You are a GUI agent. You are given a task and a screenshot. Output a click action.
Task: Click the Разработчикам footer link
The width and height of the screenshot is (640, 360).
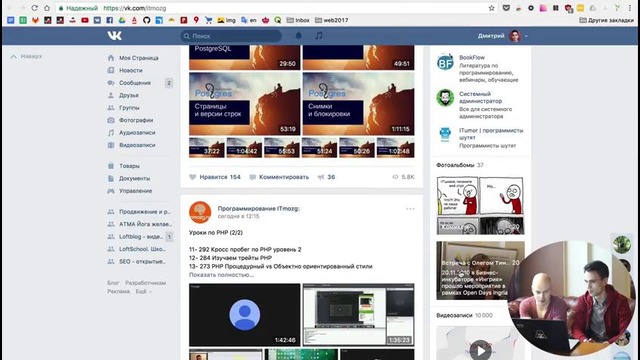[x=145, y=283]
